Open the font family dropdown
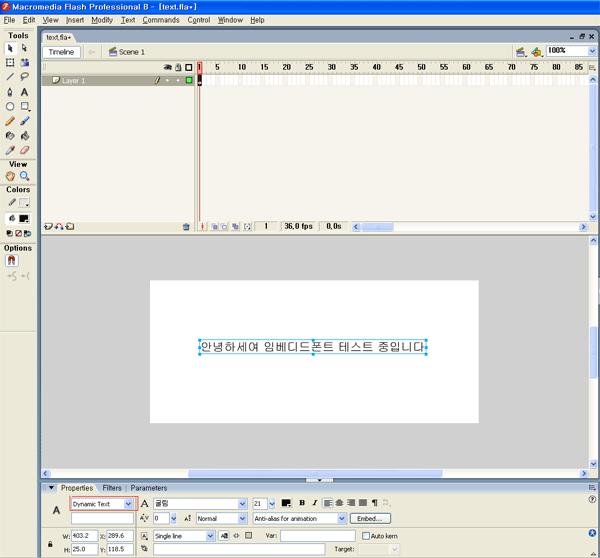The image size is (600, 558). pos(200,504)
